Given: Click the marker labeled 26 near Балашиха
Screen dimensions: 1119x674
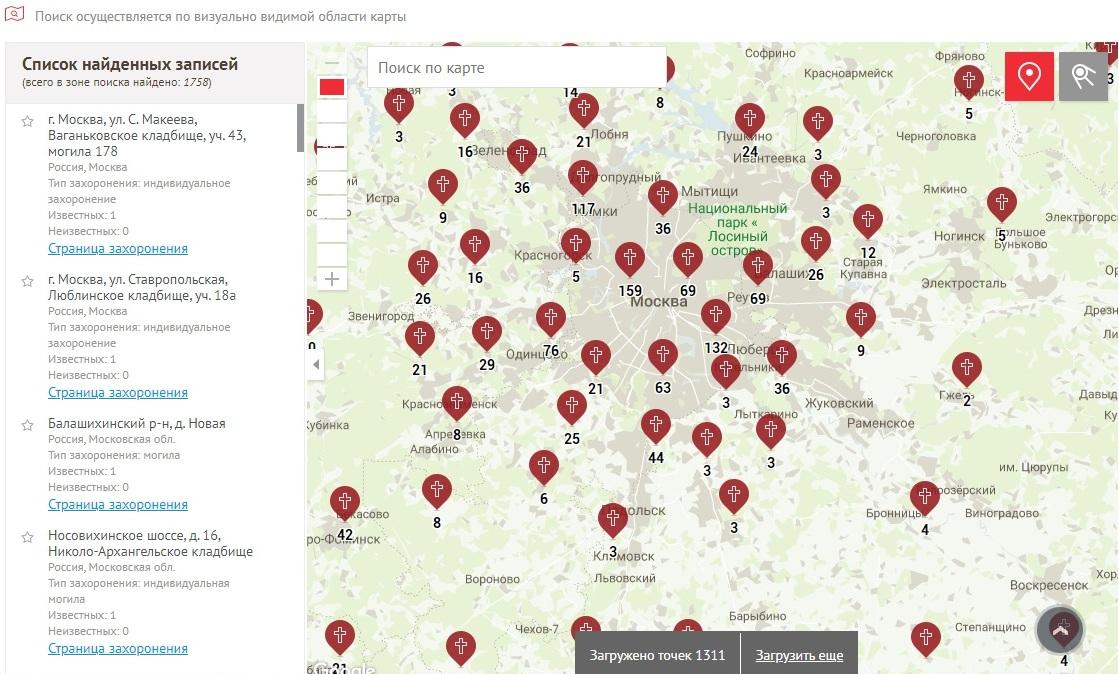Looking at the screenshot, I should tap(816, 244).
